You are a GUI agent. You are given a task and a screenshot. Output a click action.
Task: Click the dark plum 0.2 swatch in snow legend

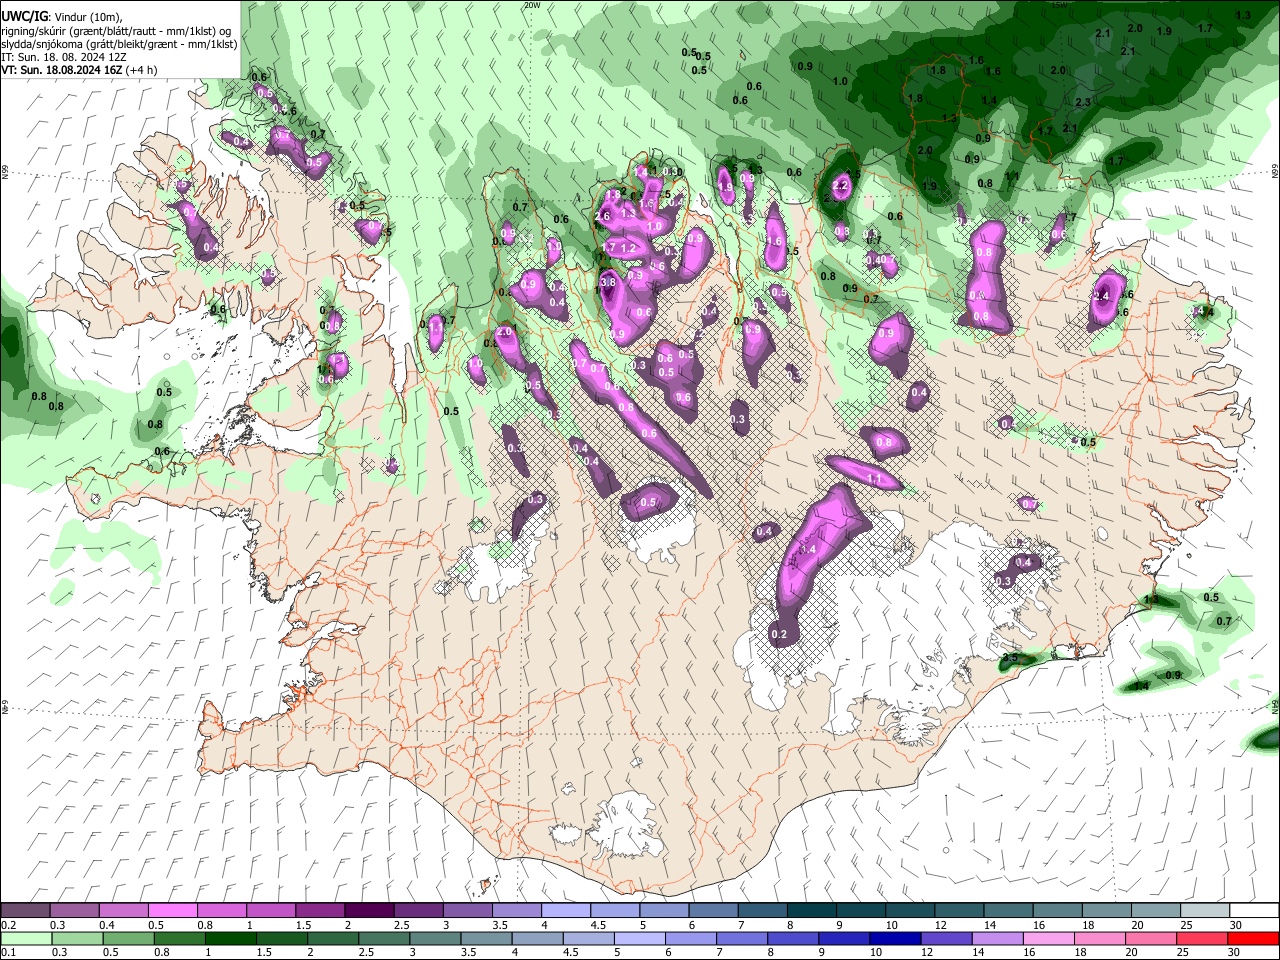point(25,911)
